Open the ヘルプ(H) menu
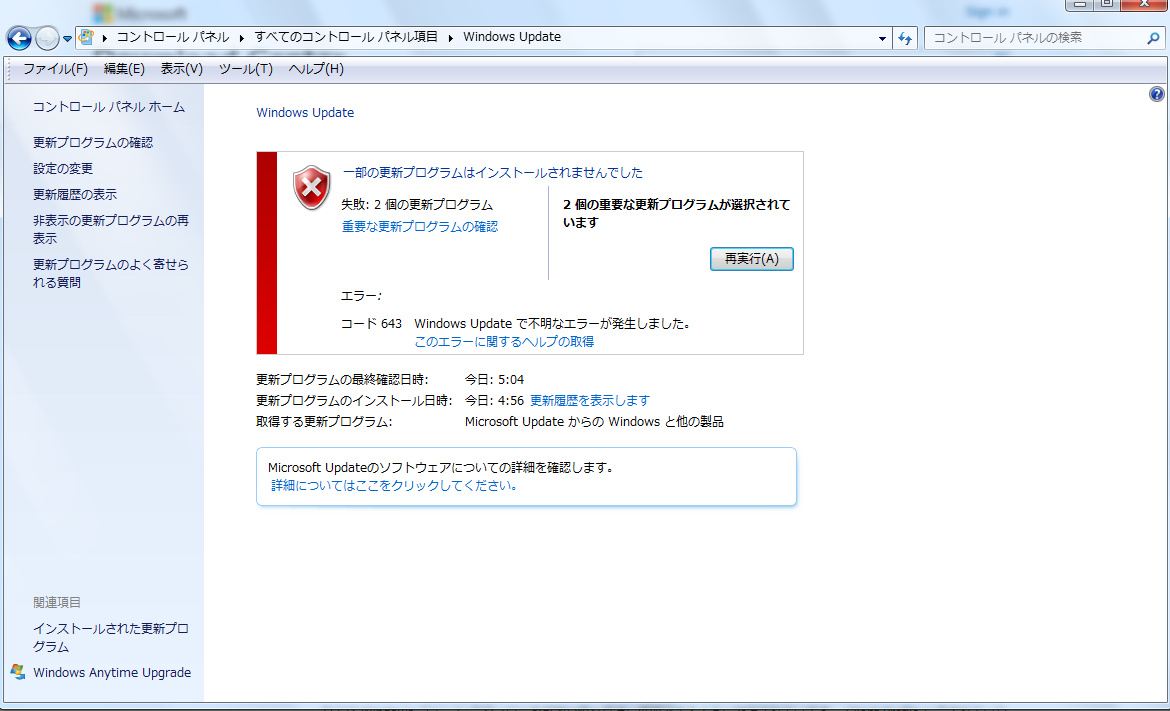This screenshot has width=1170, height=711. [x=316, y=69]
